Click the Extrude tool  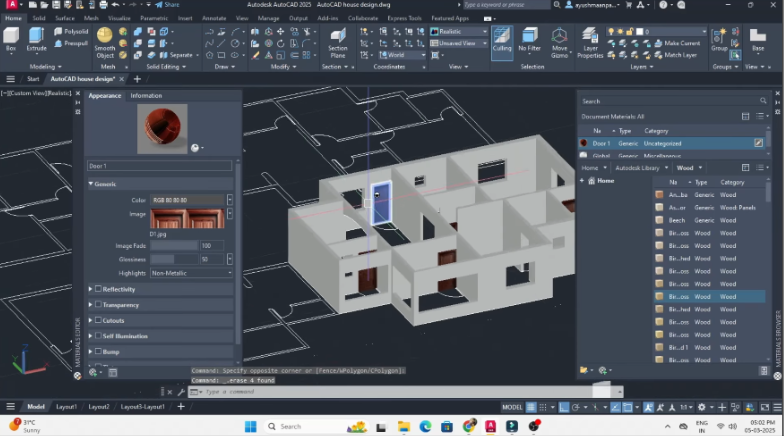point(36,40)
